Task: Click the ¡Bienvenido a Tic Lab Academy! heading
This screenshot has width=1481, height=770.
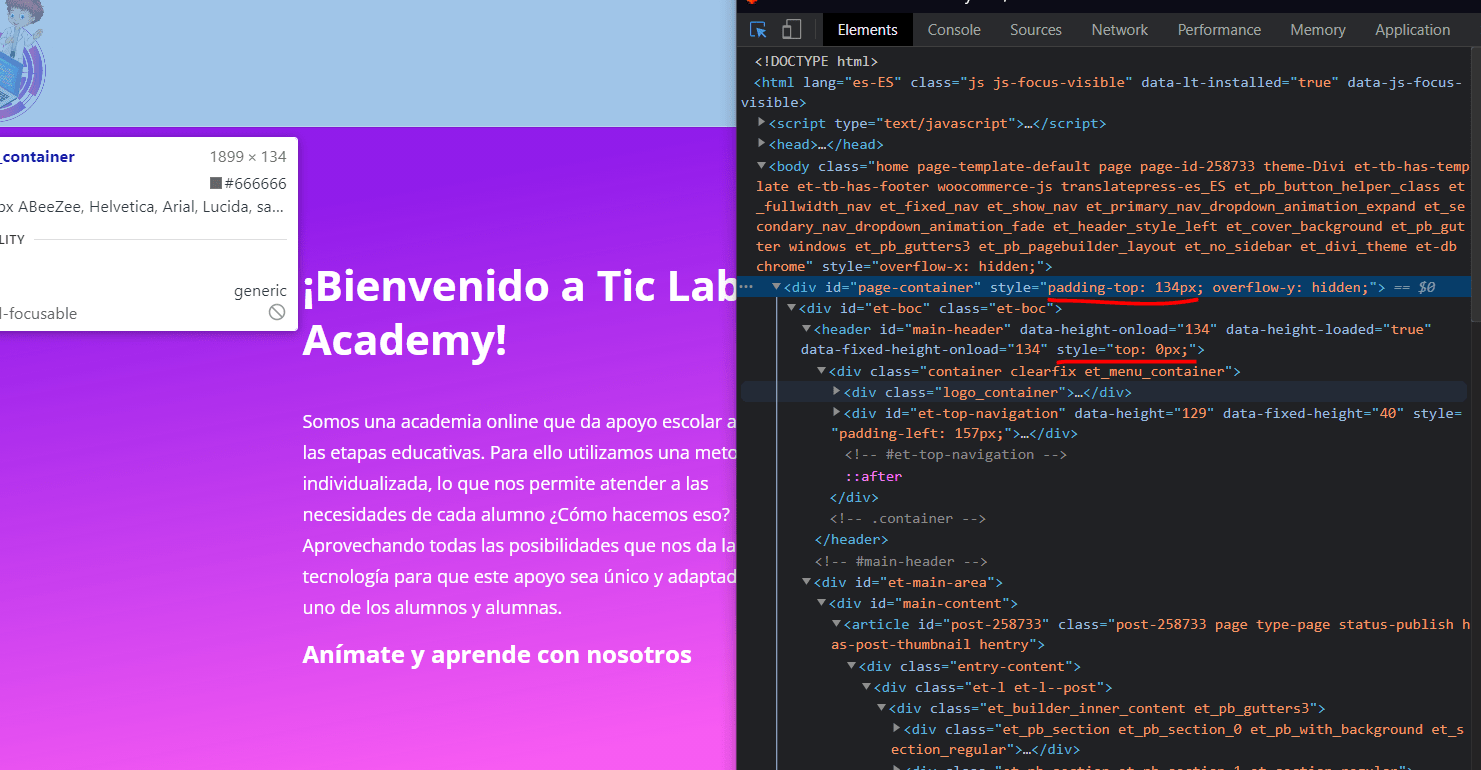Action: (x=520, y=314)
